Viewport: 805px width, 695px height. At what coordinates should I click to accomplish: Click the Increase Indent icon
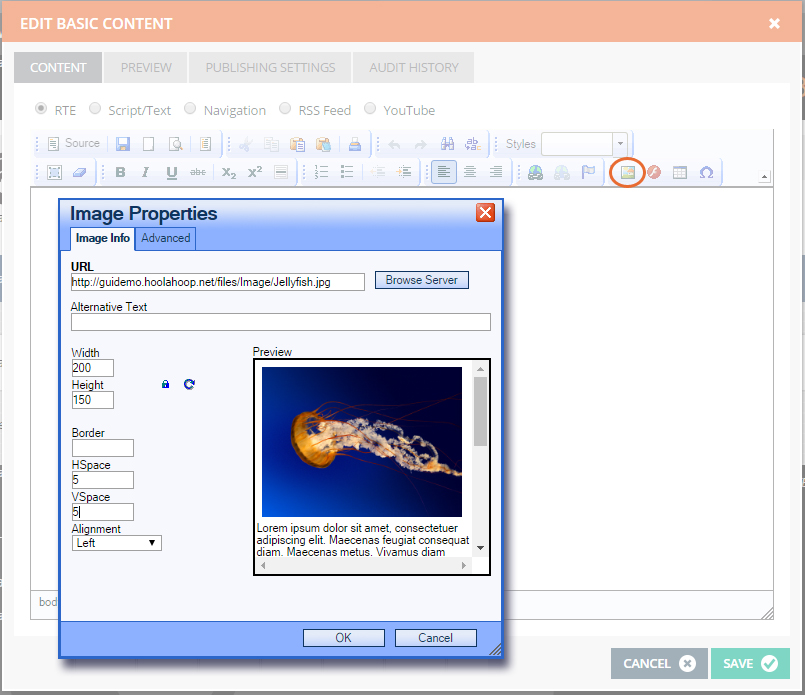[x=405, y=172]
